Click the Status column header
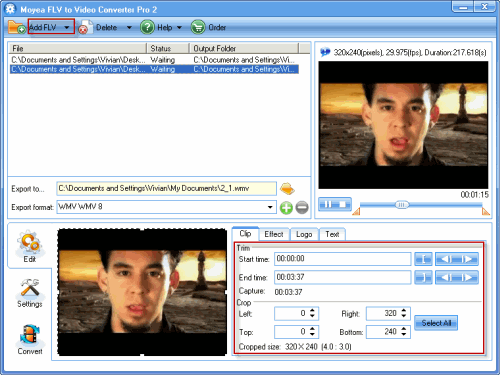The image size is (500, 375). [168, 48]
